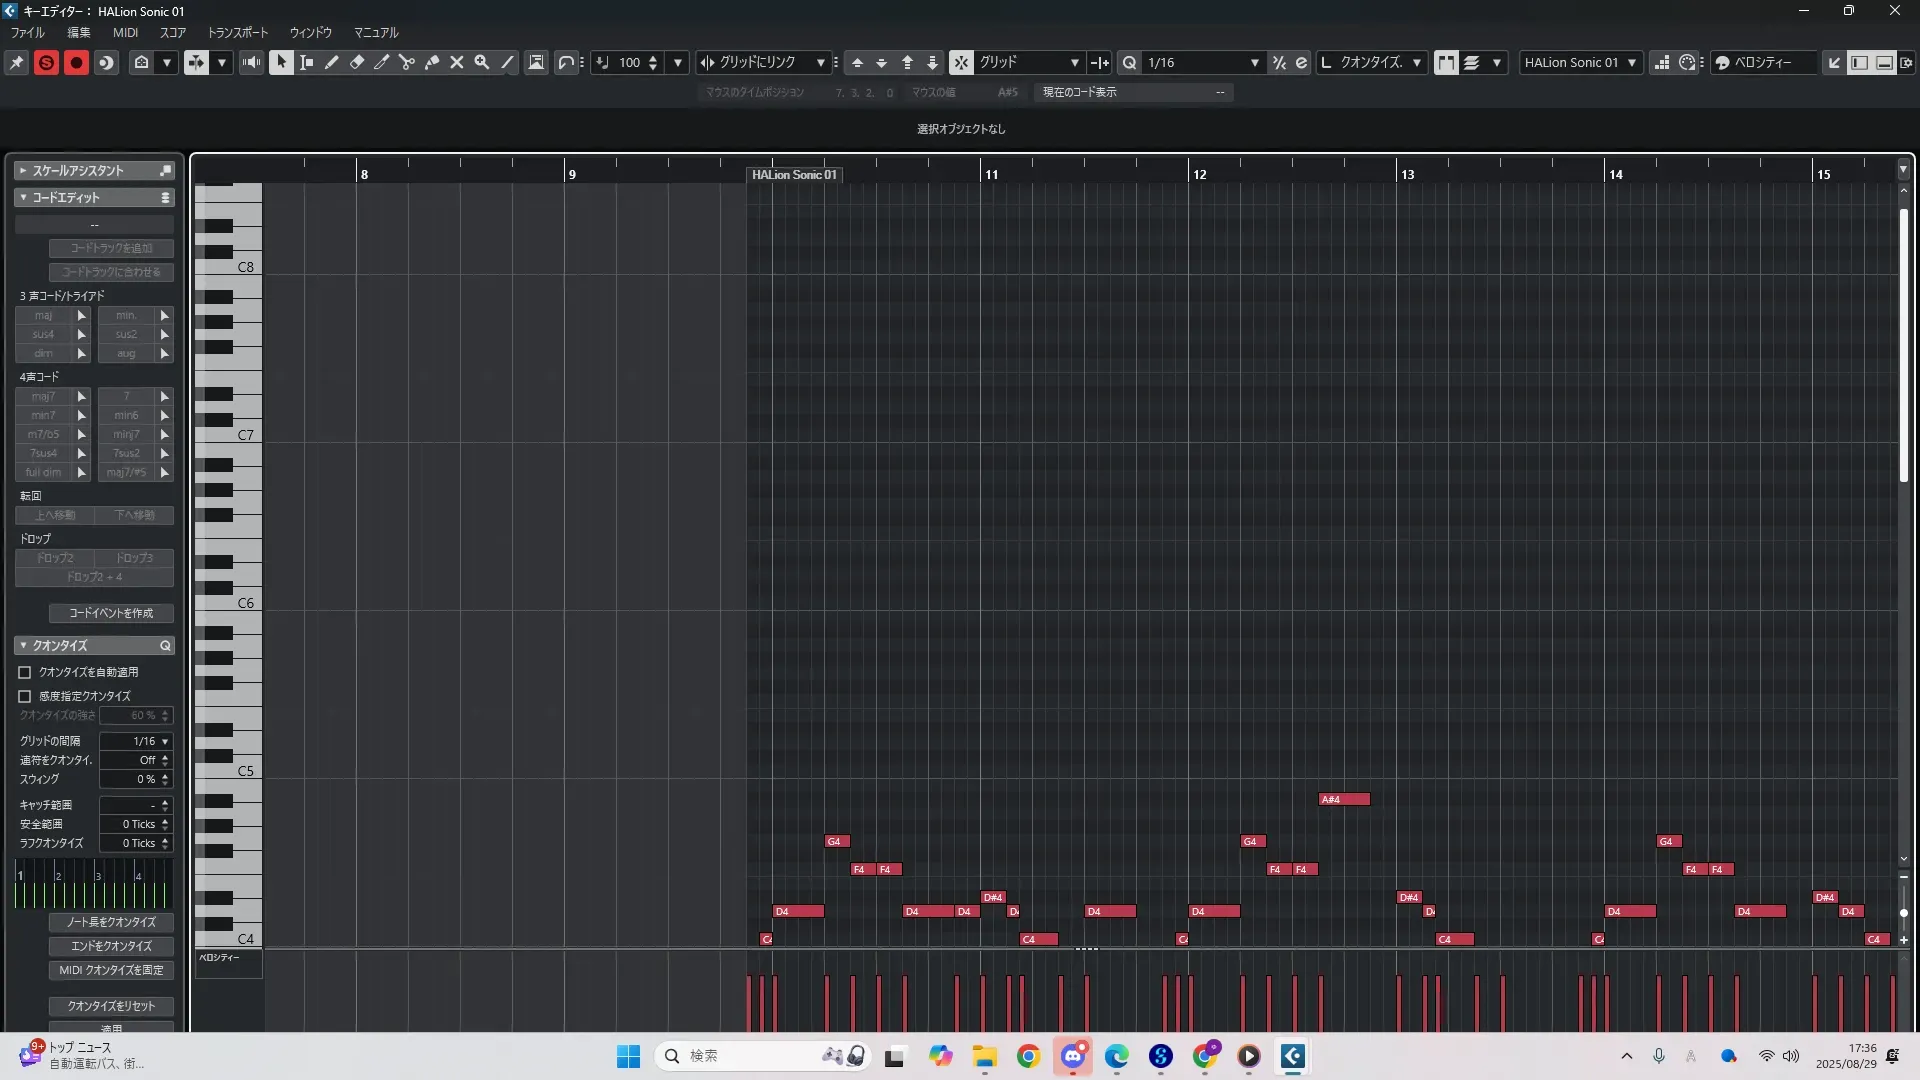
Task: Select the Draw pencil tool
Action: (x=332, y=62)
